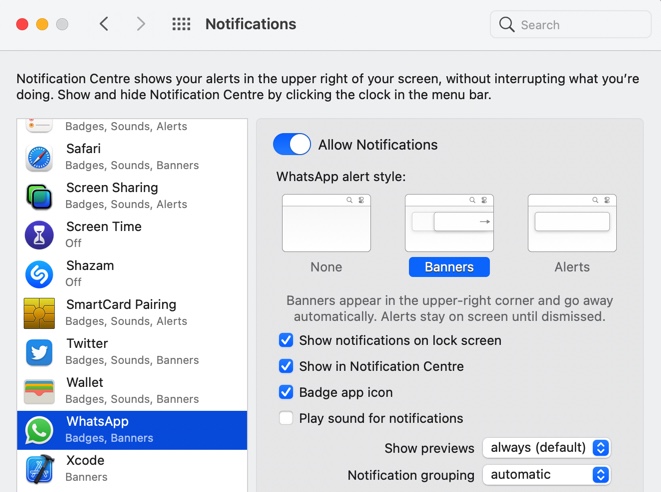Uncheck Show in Notification Centre
The image size is (661, 492).
(286, 366)
